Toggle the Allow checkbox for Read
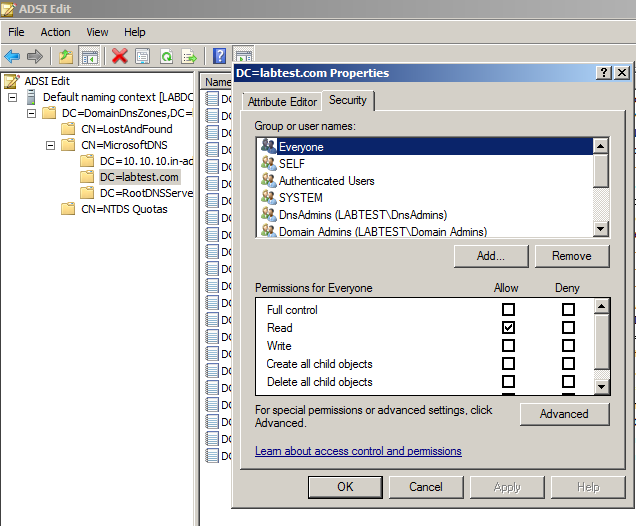 509,328
